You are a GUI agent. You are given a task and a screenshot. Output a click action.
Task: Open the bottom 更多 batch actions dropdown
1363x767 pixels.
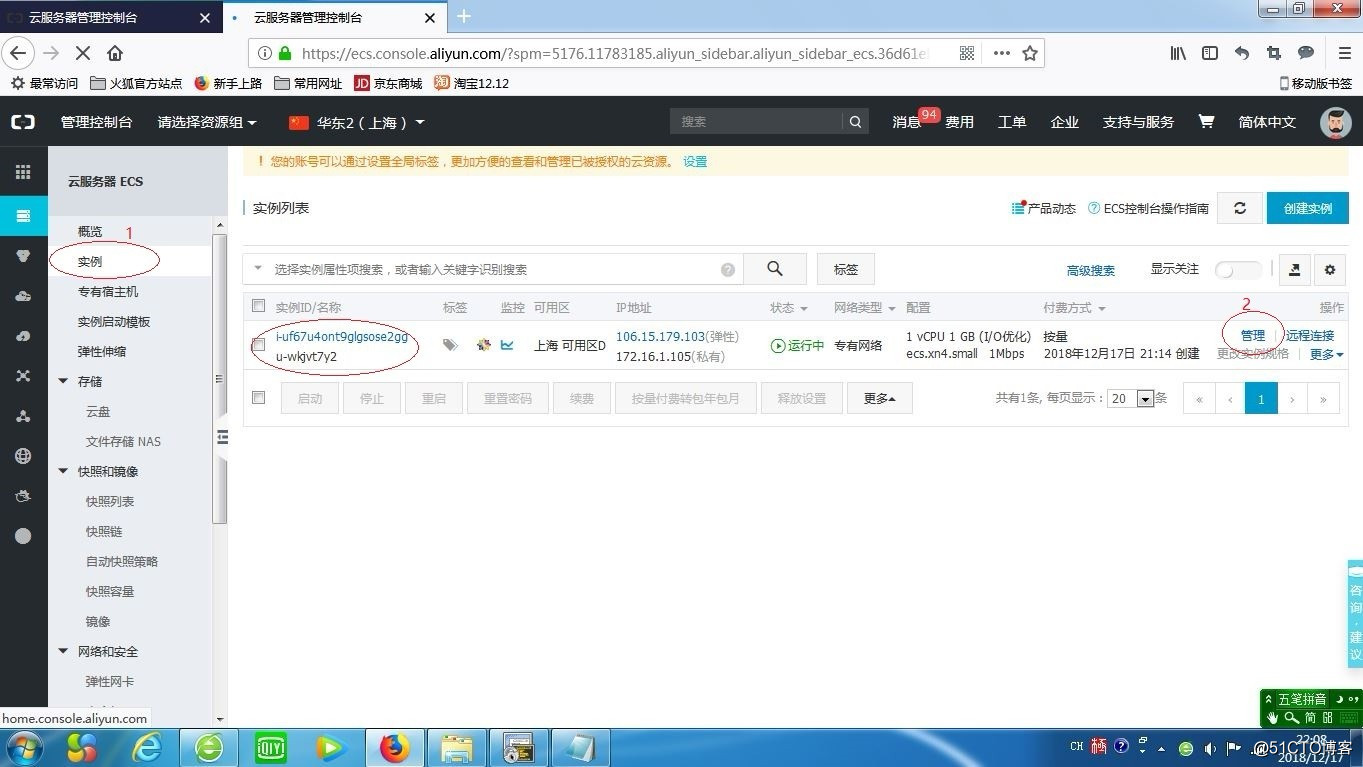[880, 398]
